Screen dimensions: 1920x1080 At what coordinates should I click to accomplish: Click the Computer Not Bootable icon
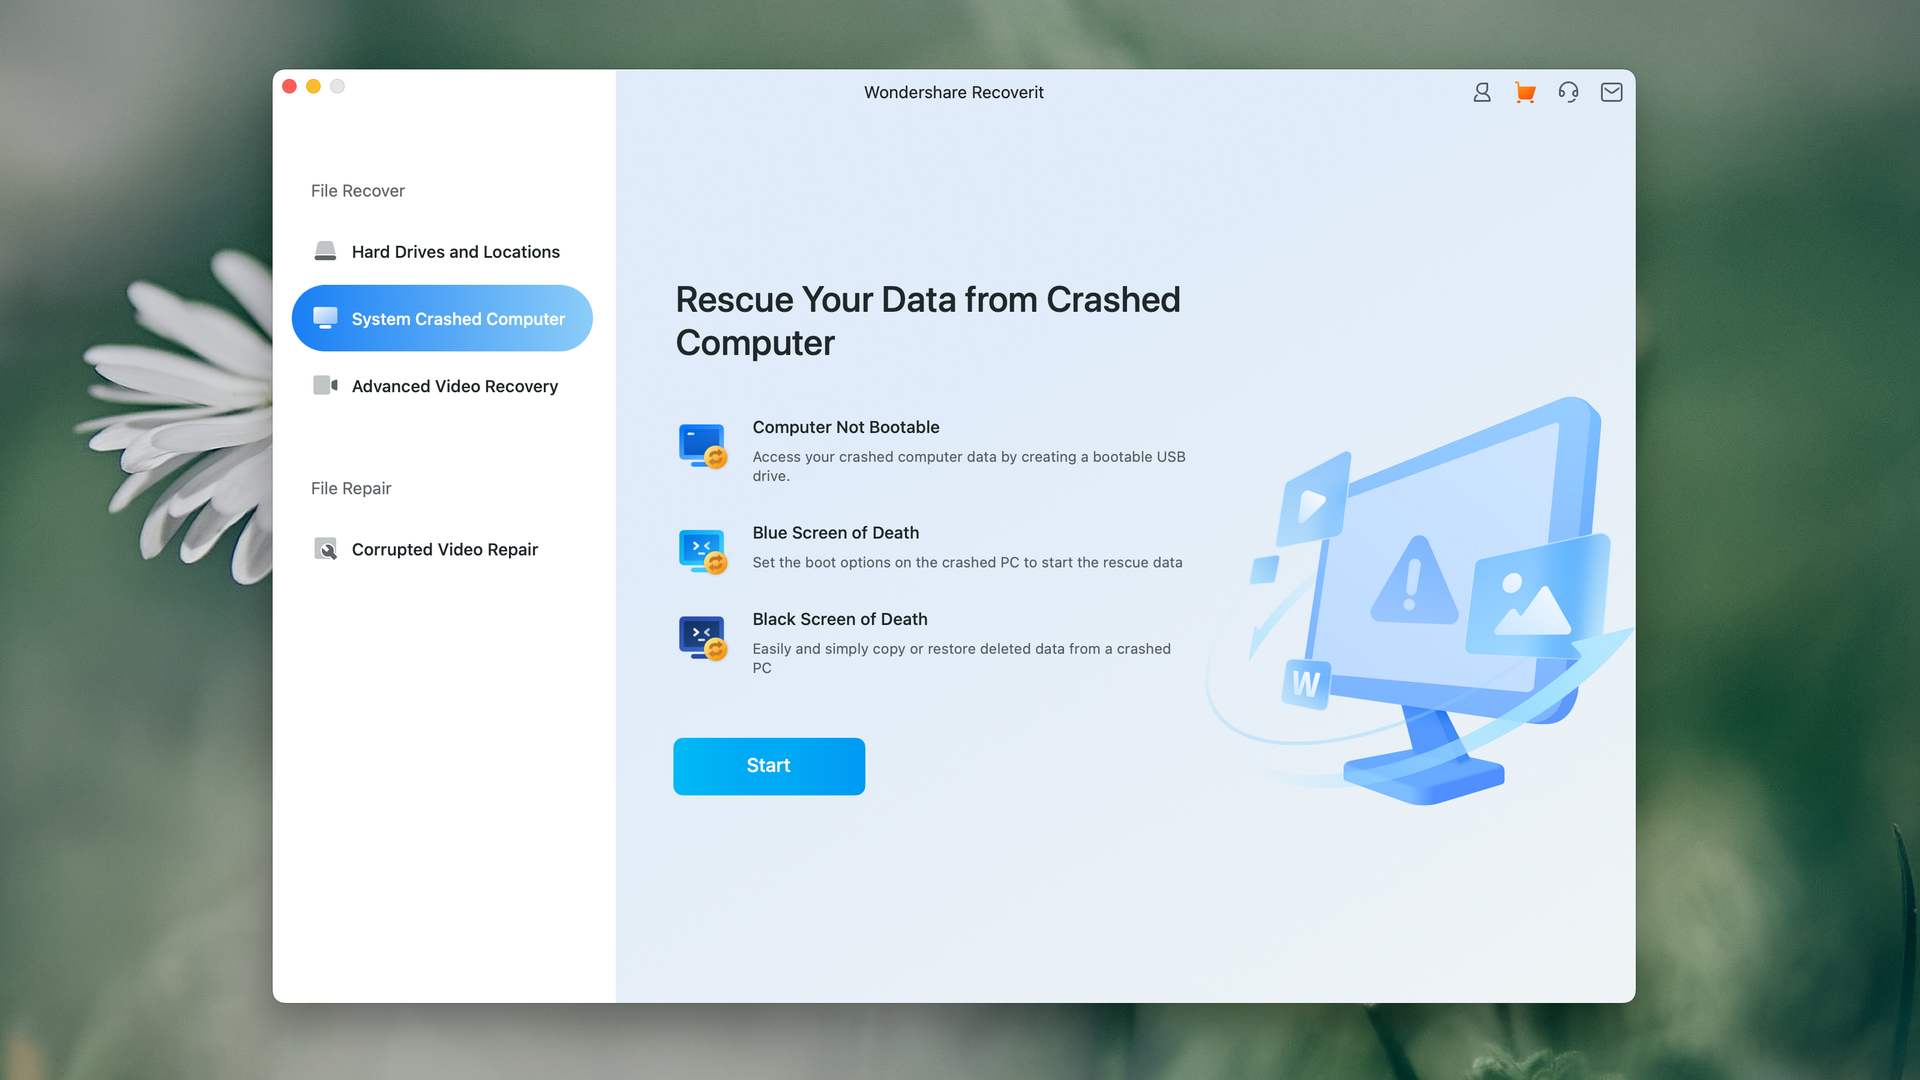click(x=702, y=446)
